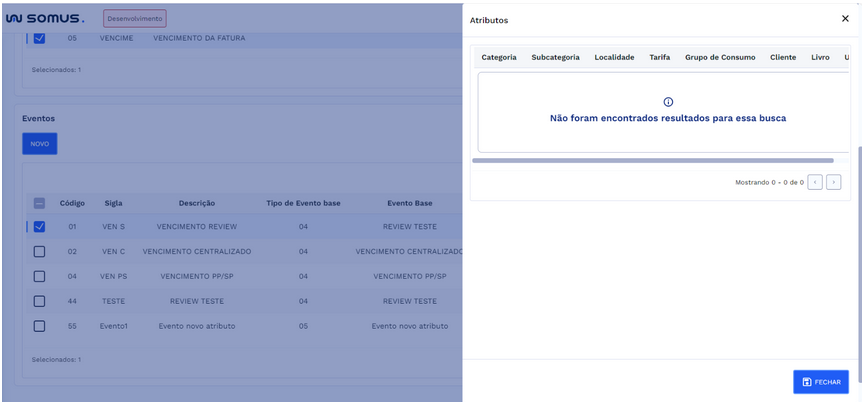Viewport: 862px width, 402px height.
Task: Click the Atributos table horizontal scrollbar
Action: (652, 160)
